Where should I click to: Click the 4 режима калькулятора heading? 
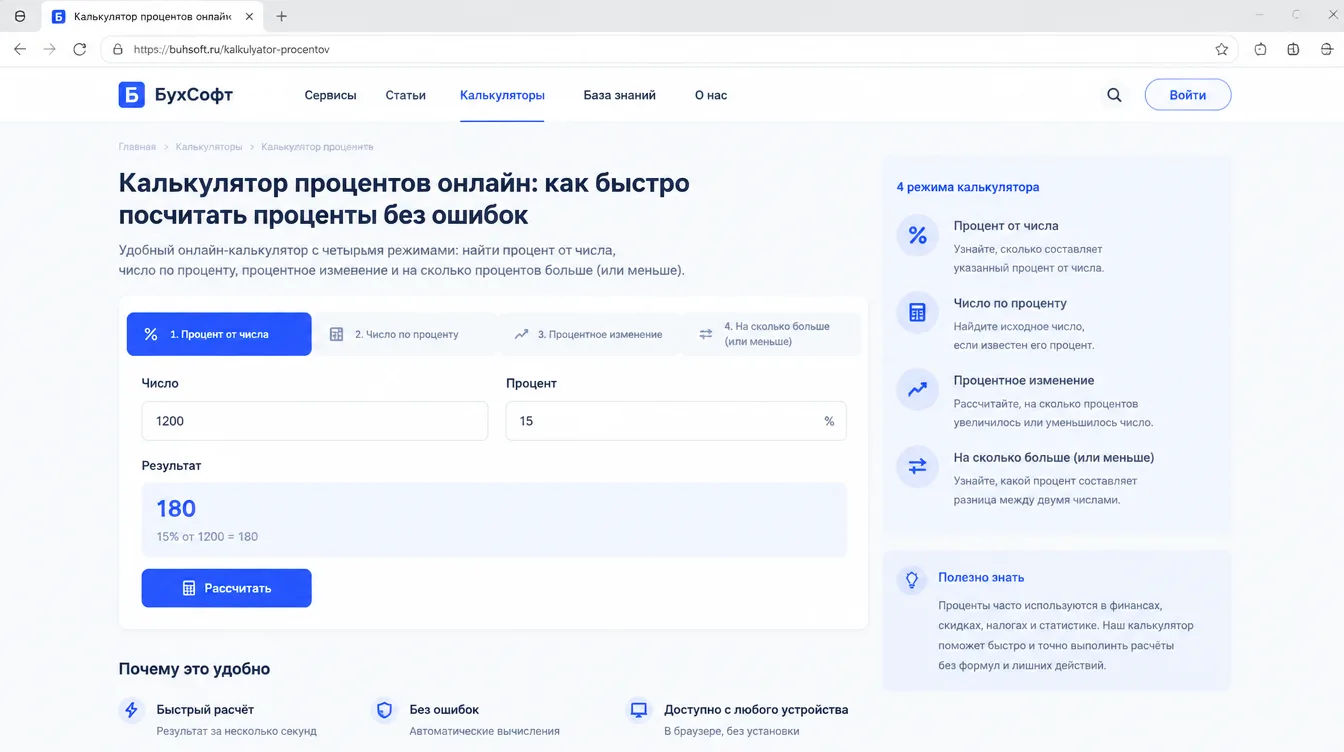968,187
